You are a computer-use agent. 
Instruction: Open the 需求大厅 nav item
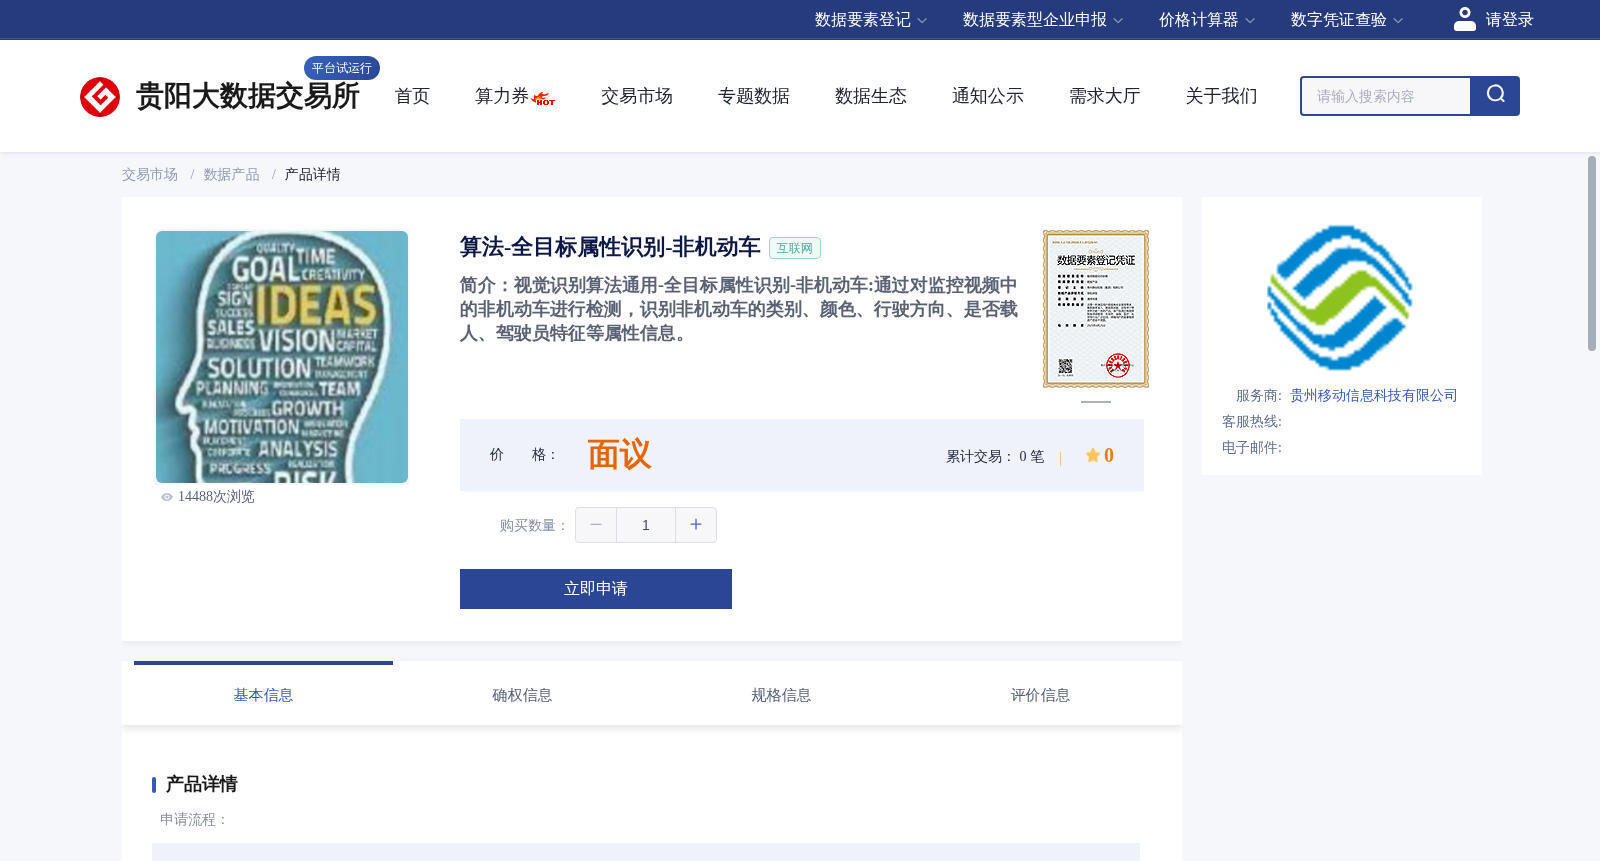pos(1105,96)
